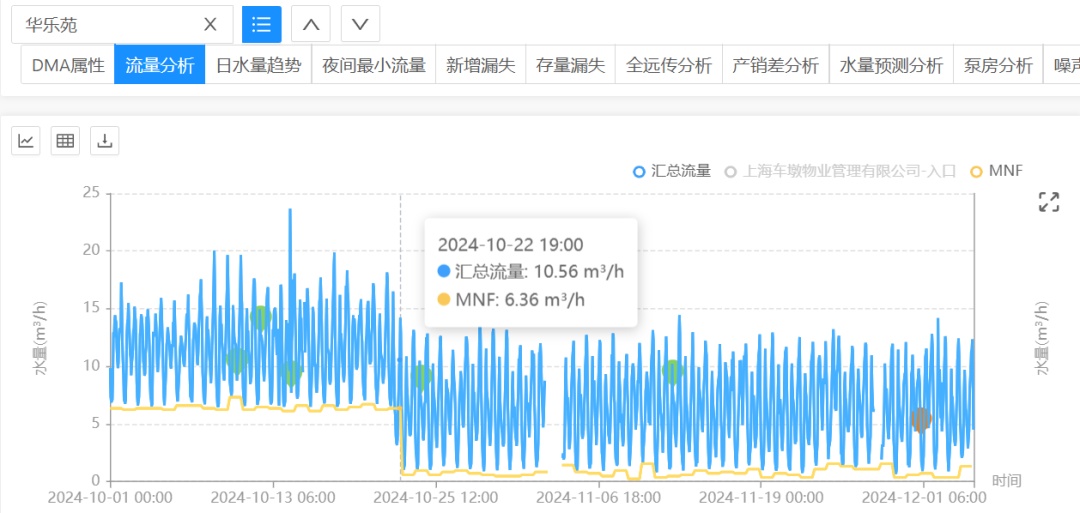This screenshot has height=513, width=1080.
Task: Switch to 泵房分析 tab
Action: 998,65
